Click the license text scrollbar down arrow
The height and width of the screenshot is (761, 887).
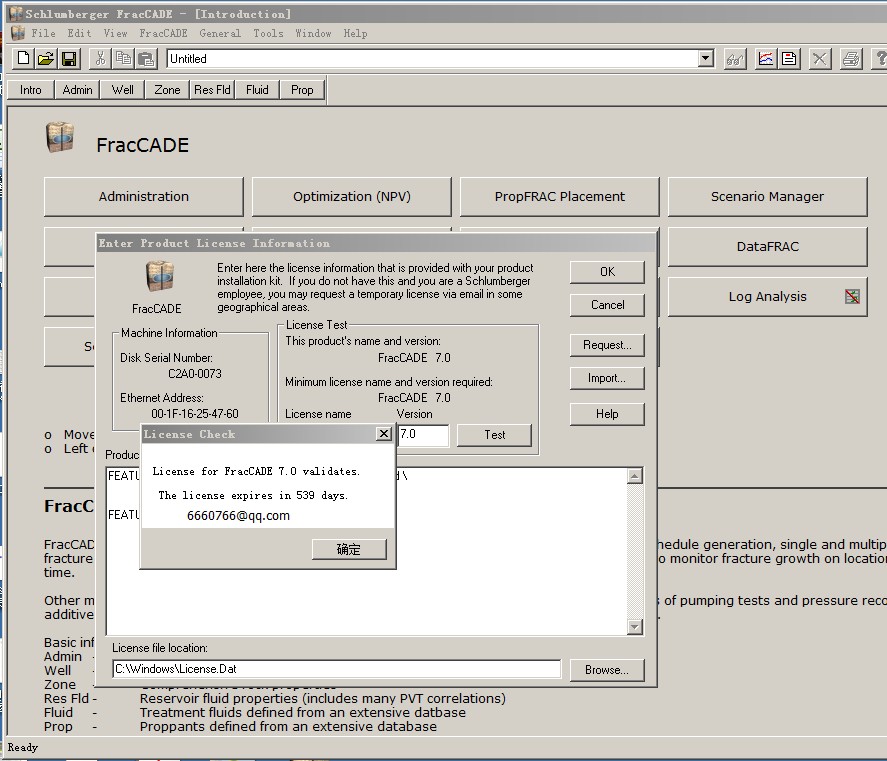[x=635, y=626]
